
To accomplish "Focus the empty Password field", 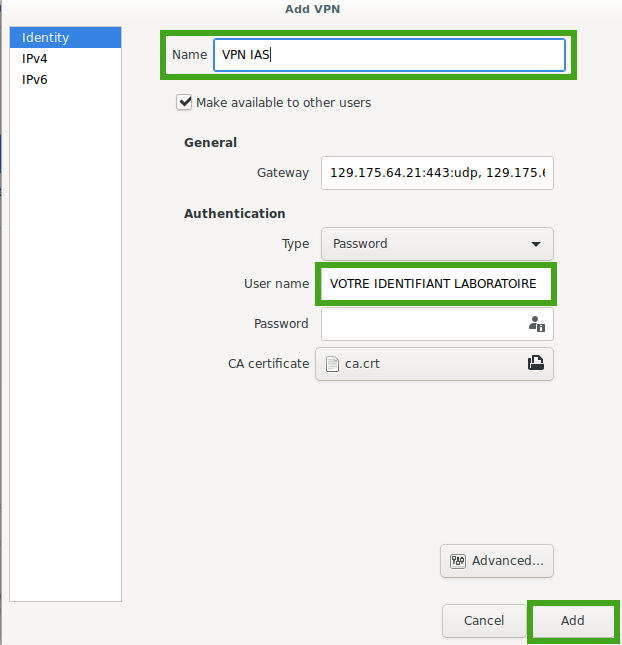I will pyautogui.click(x=420, y=324).
